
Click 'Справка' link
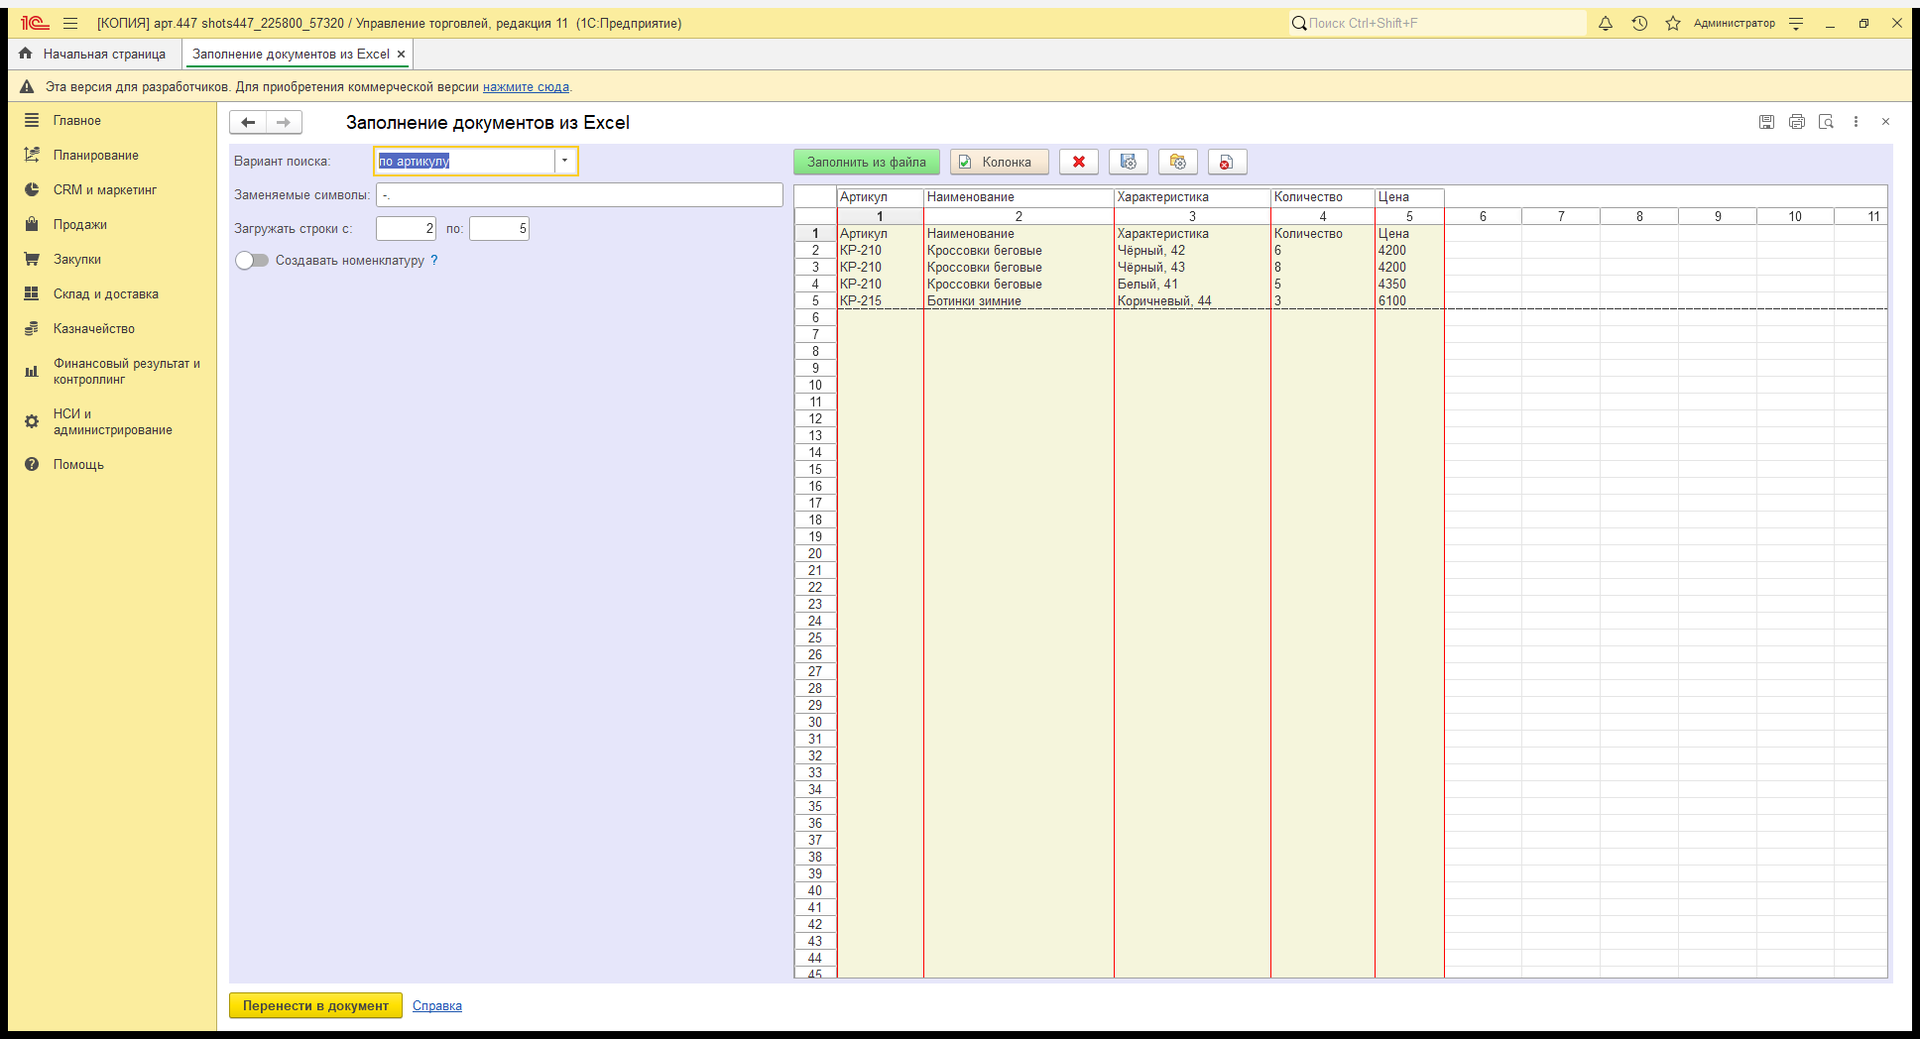point(437,1006)
